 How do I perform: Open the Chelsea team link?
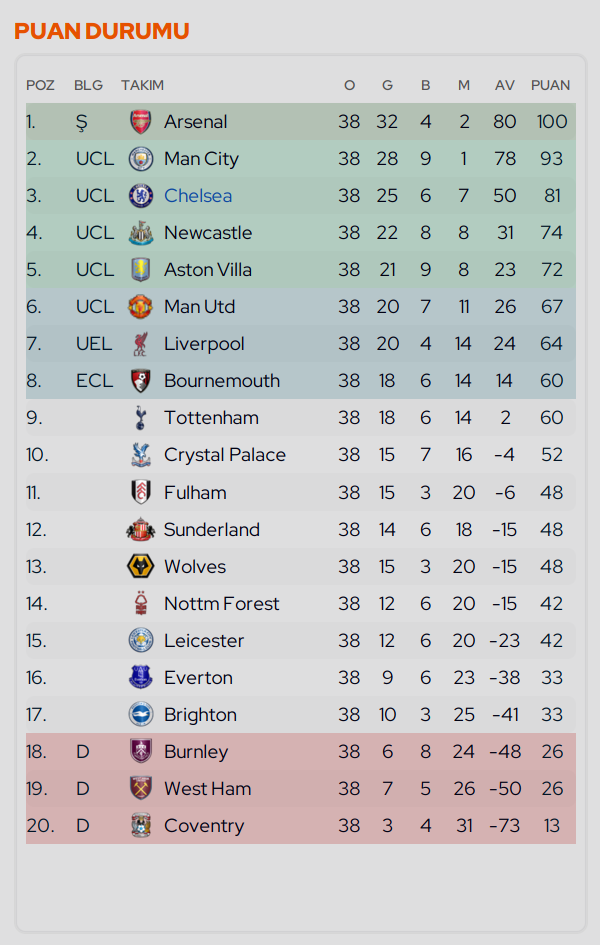(x=198, y=196)
